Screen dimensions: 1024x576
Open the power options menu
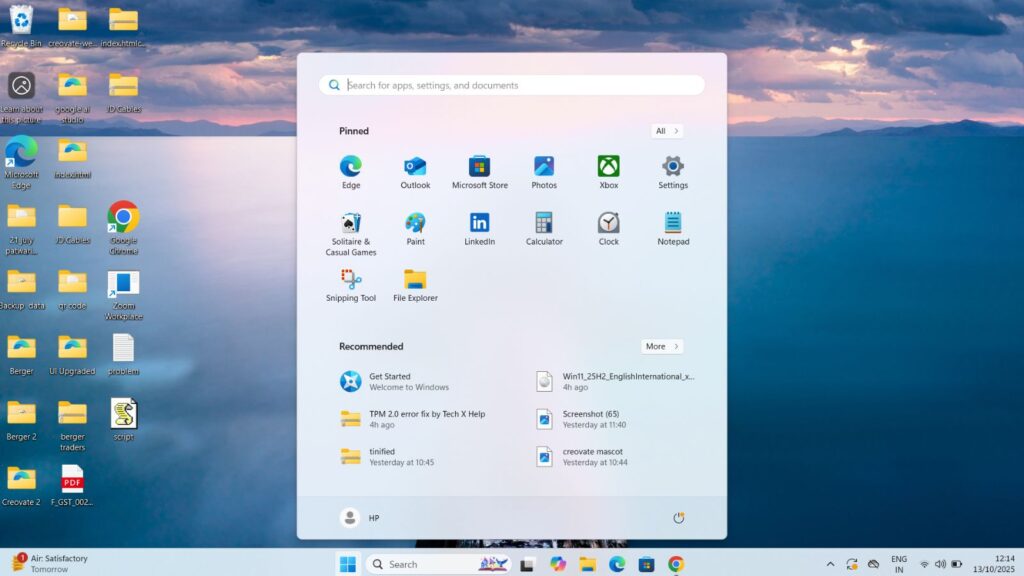[x=679, y=517]
